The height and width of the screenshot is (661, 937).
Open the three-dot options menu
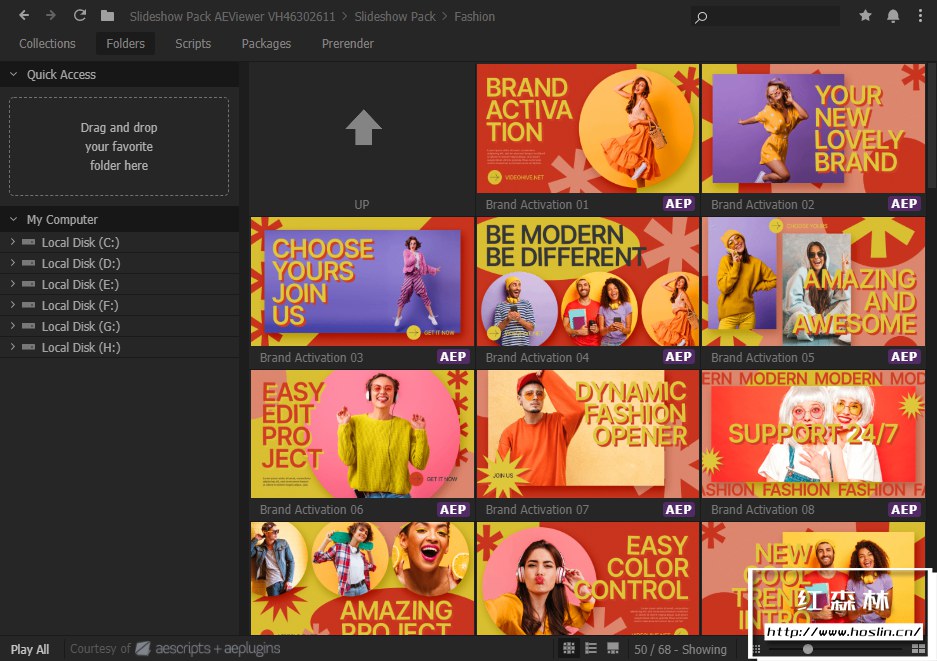[919, 16]
